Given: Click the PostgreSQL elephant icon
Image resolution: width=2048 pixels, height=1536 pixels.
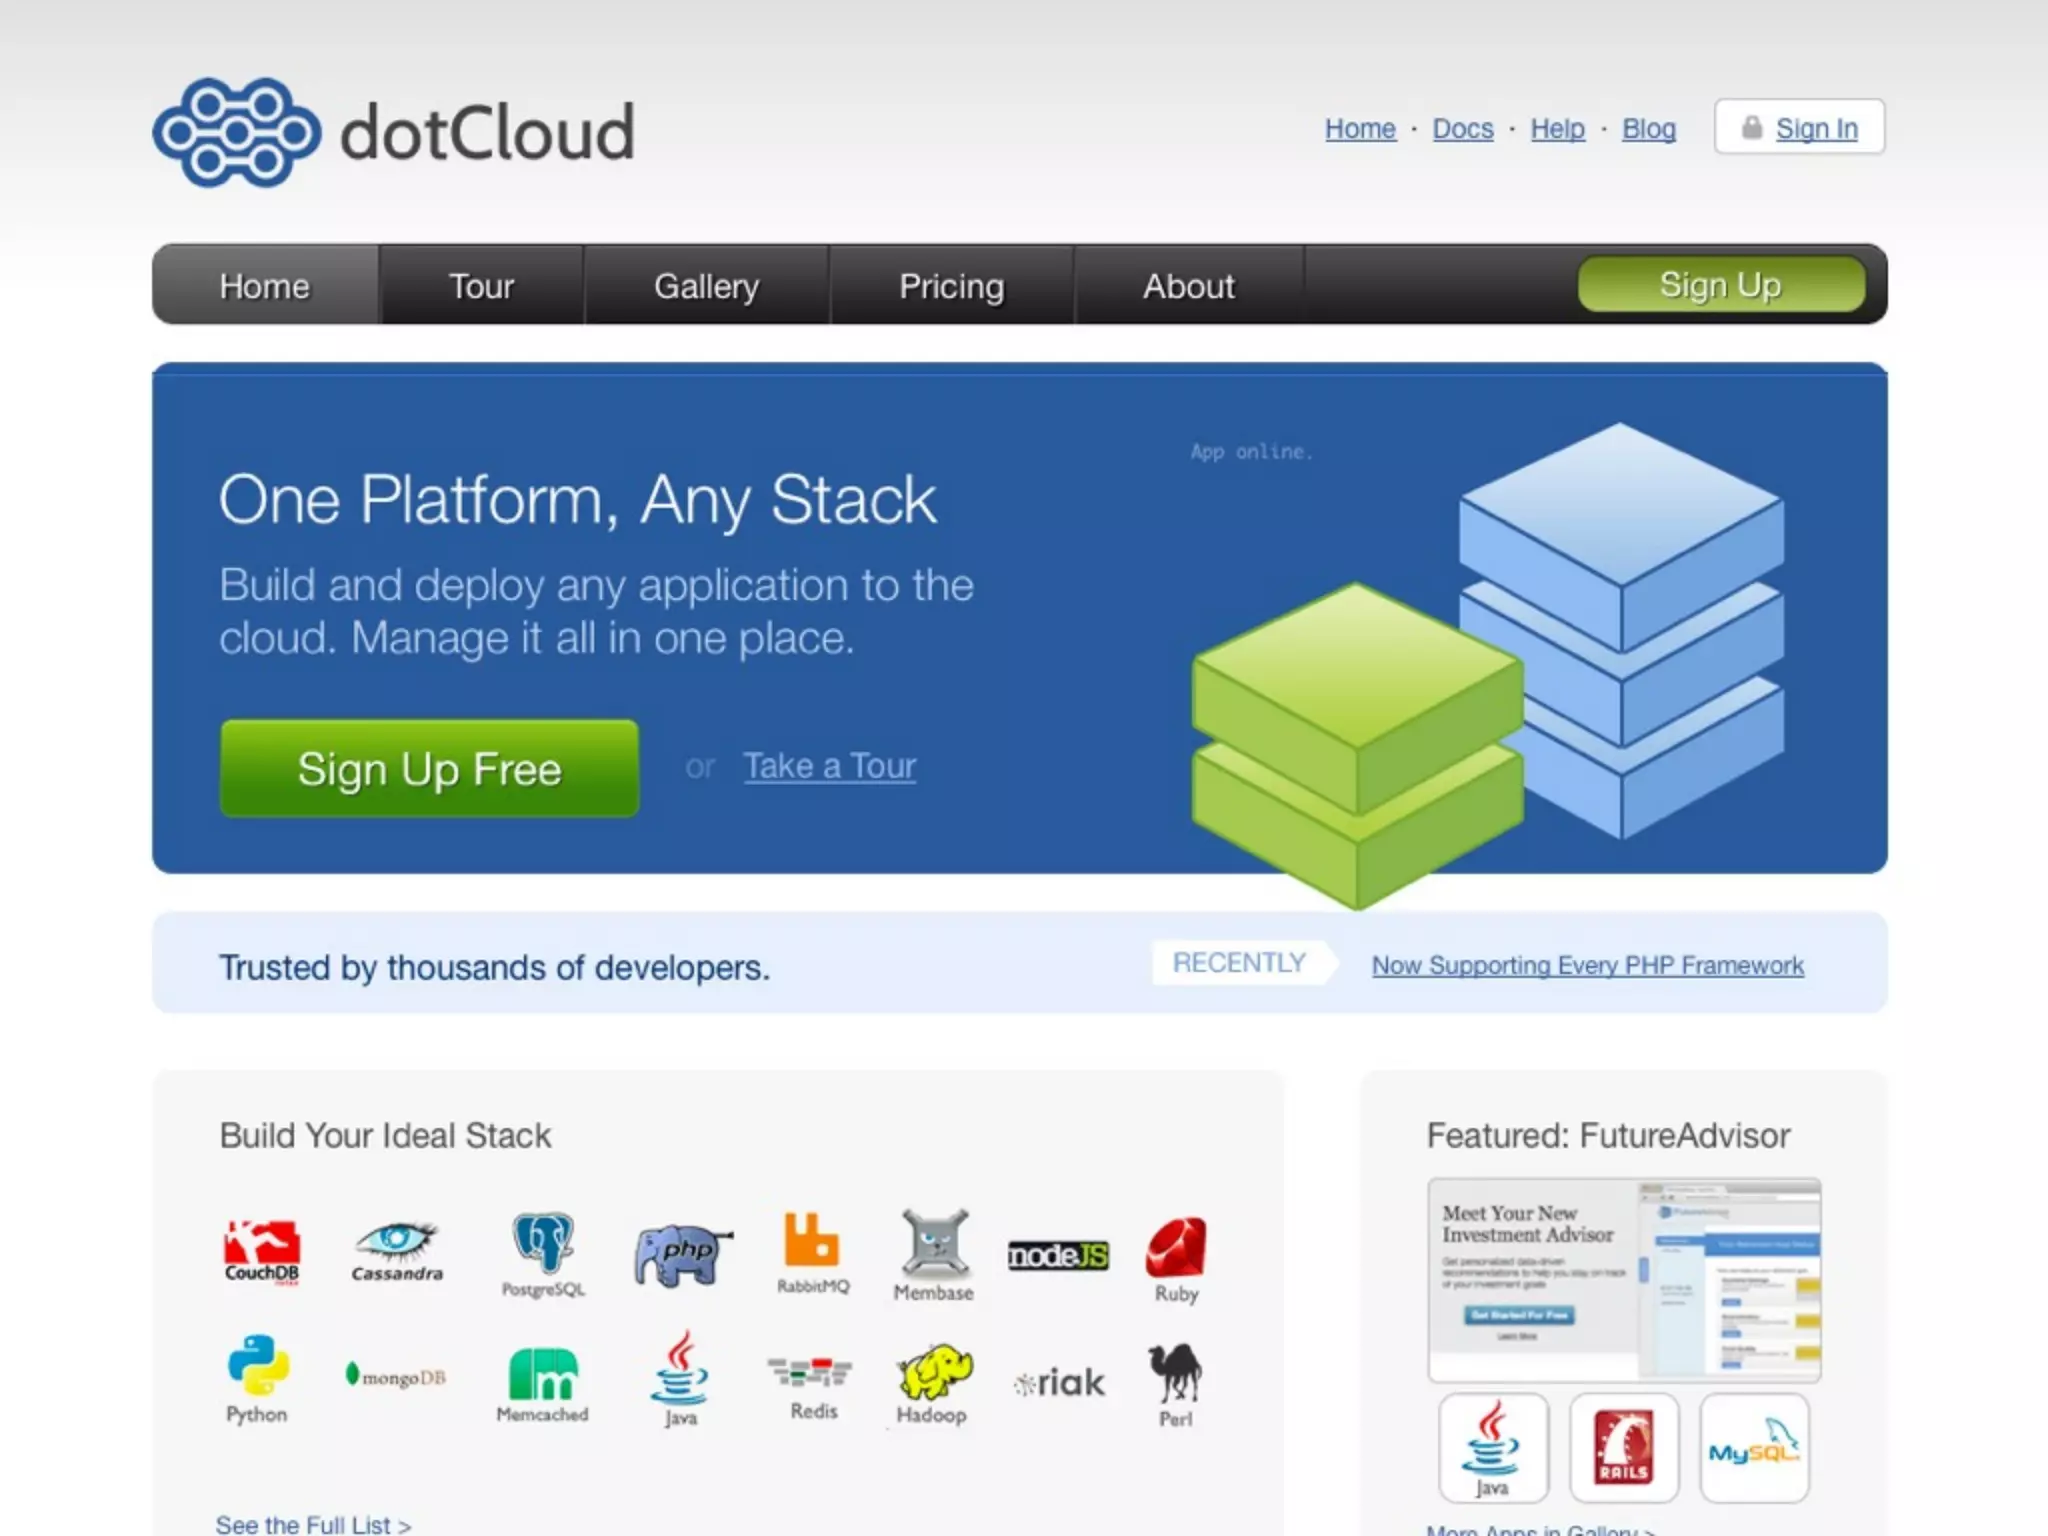Looking at the screenshot, I should [x=543, y=1252].
